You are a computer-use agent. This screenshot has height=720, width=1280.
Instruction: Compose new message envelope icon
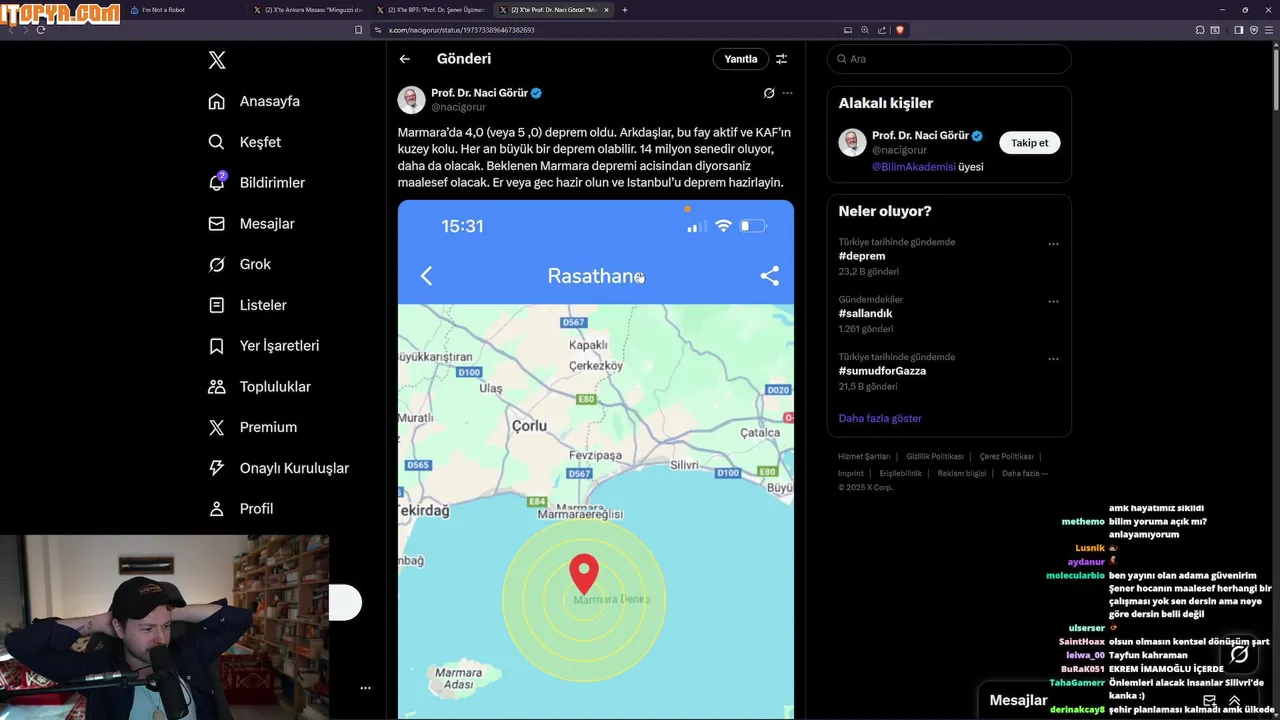pos(1210,701)
